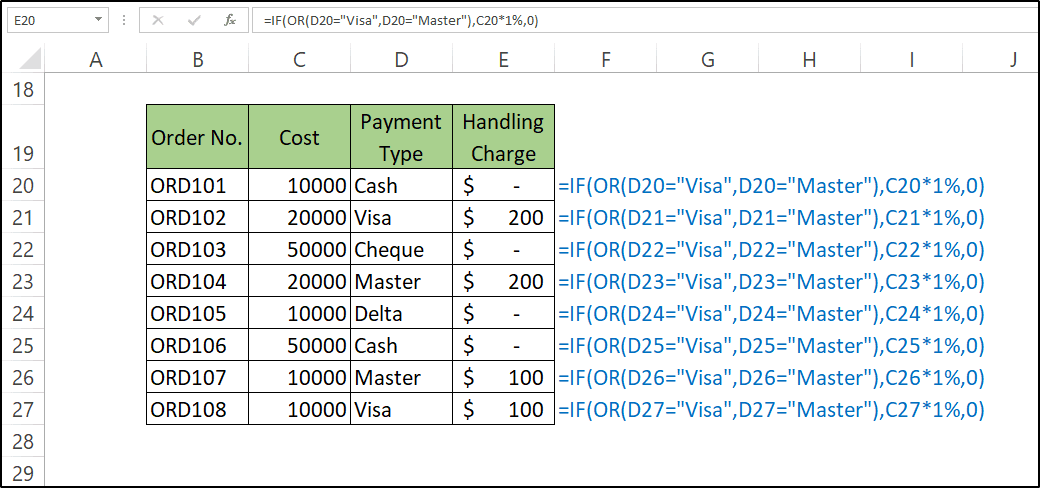Screen dimensions: 1040x488
Task: Open the Insert Function fx dialog
Action: [230, 21]
